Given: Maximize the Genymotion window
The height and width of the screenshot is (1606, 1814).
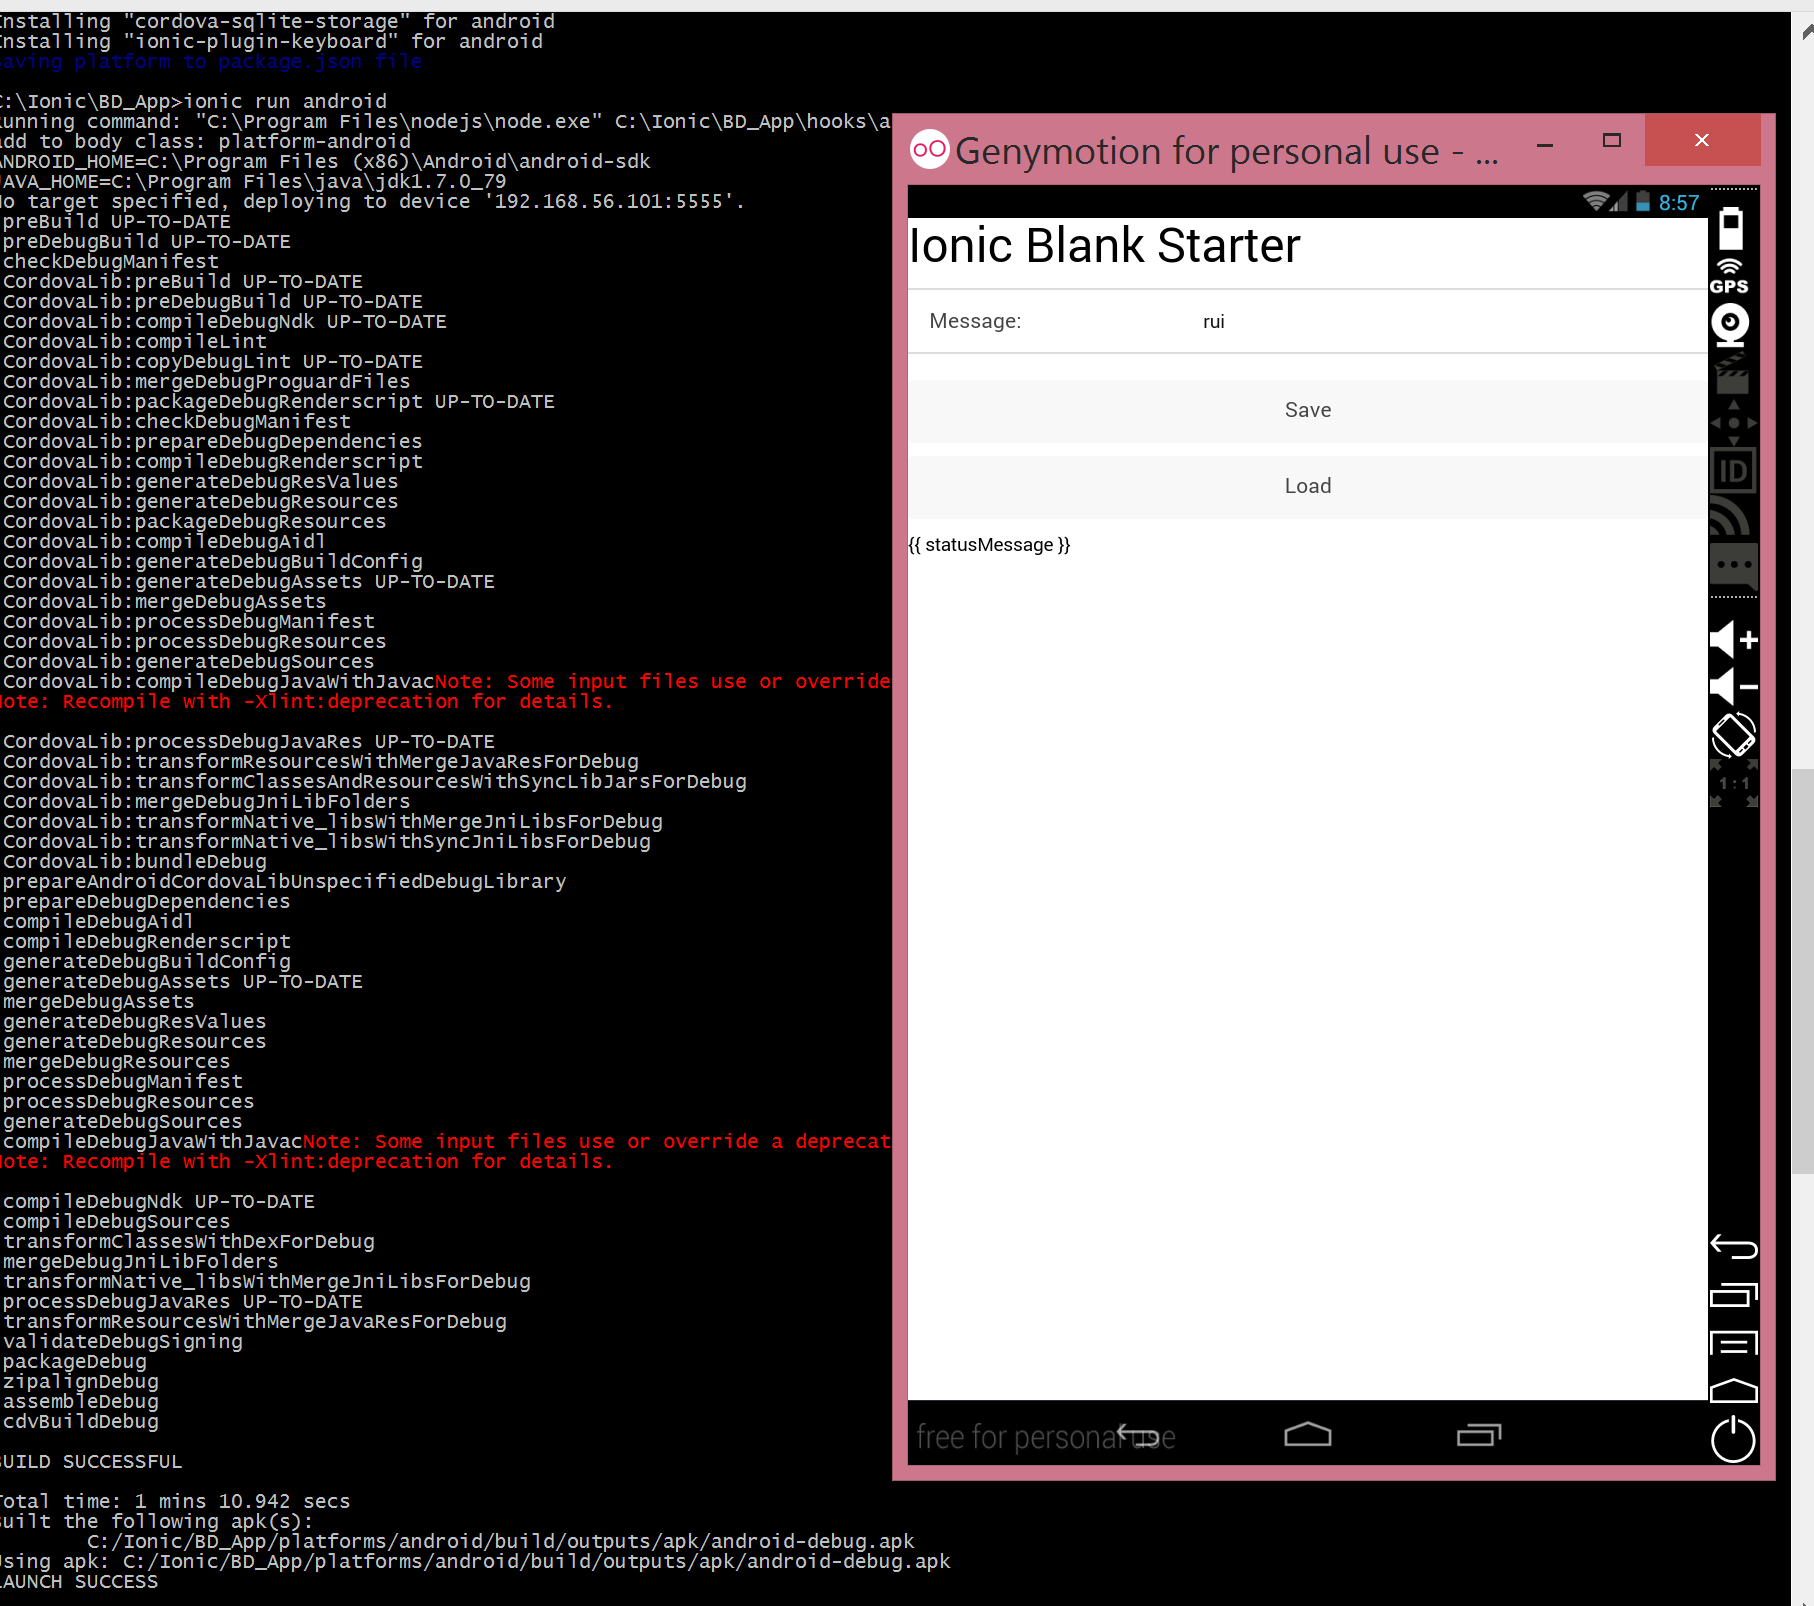Looking at the screenshot, I should [x=1611, y=141].
